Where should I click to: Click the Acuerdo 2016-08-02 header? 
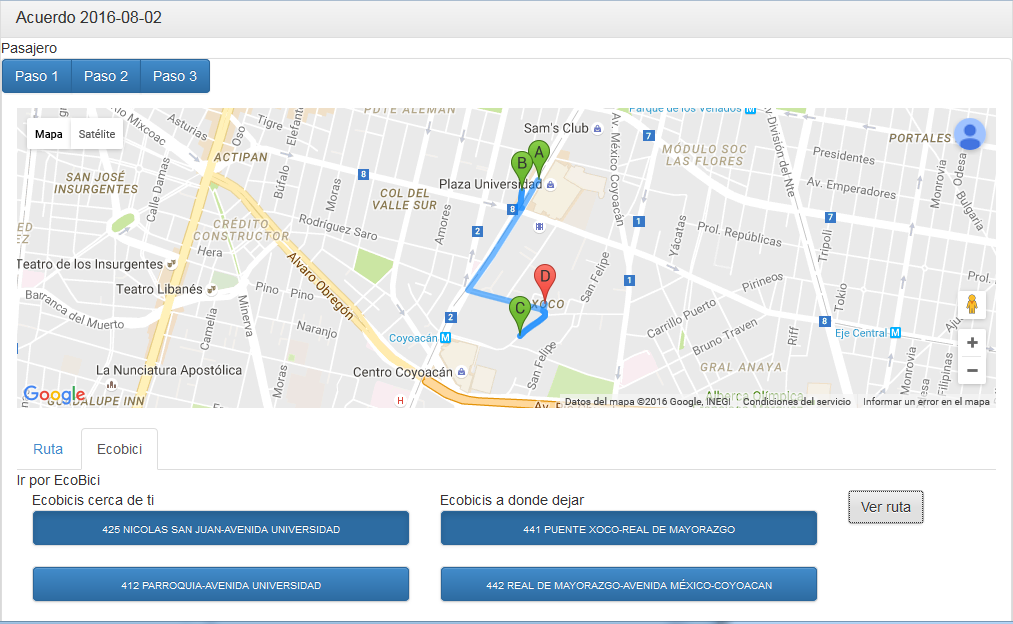(x=89, y=17)
